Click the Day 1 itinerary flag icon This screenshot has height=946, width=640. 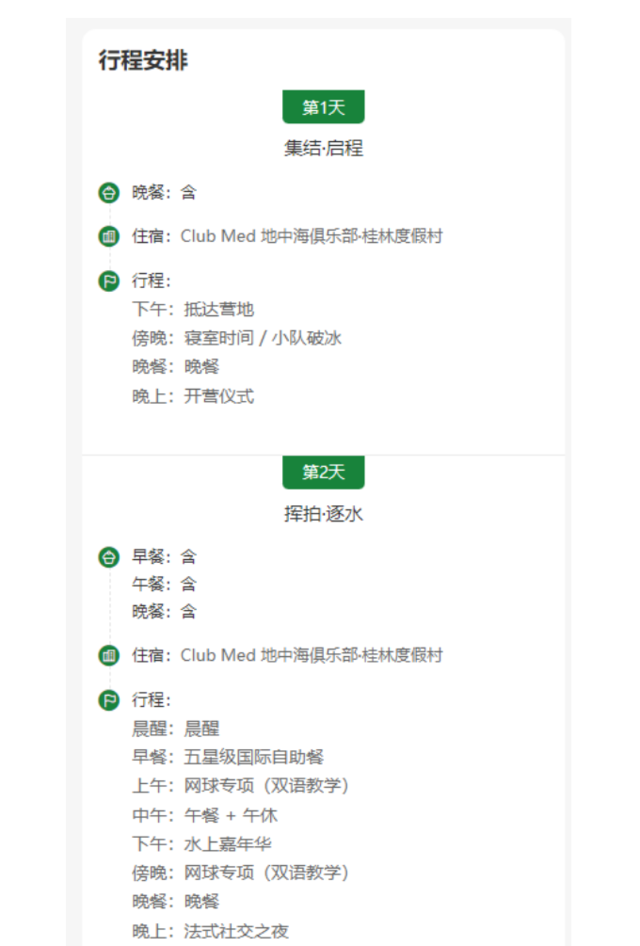tap(108, 281)
